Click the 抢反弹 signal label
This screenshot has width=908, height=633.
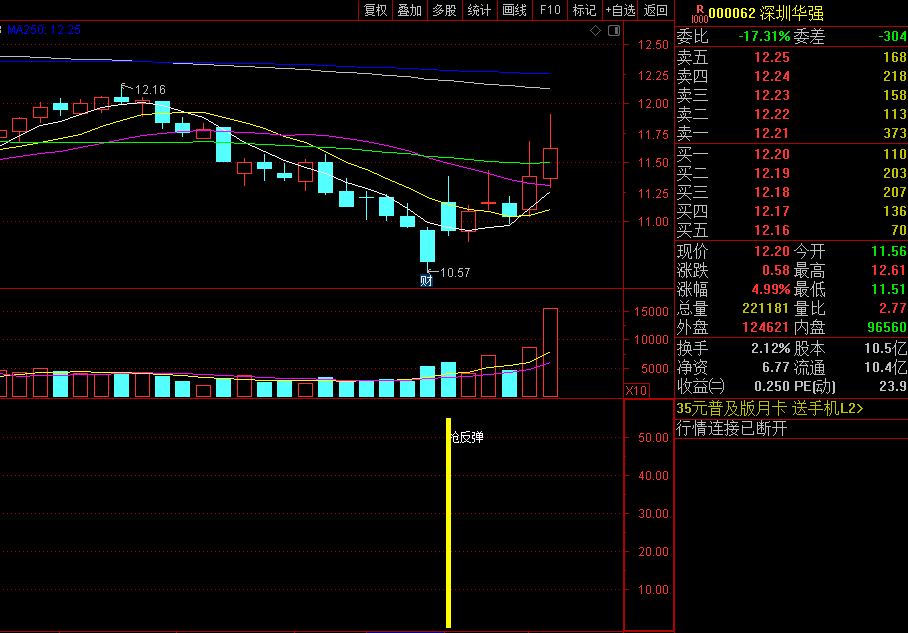[x=467, y=437]
